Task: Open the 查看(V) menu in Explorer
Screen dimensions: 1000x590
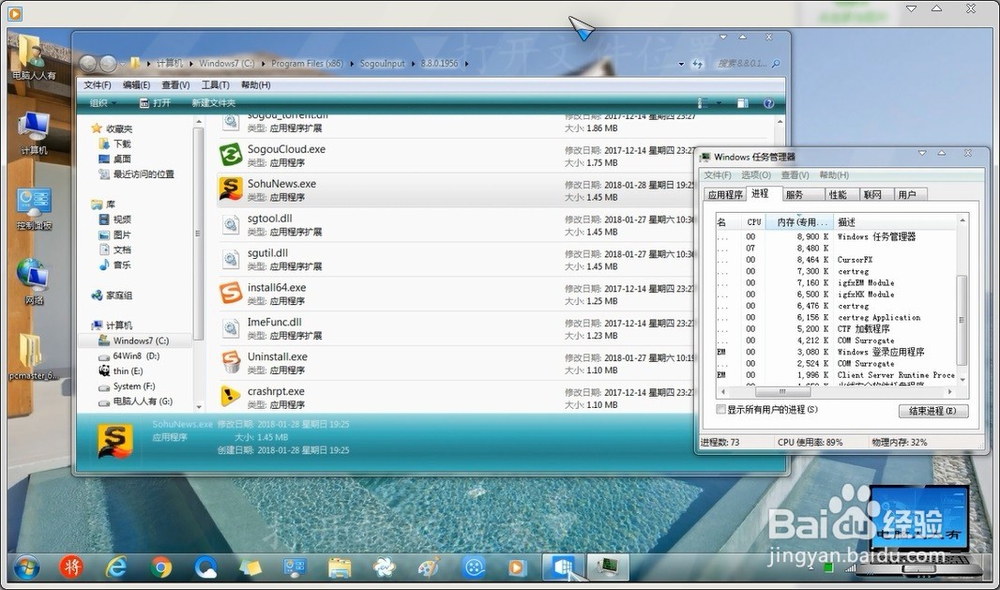Action: [x=175, y=85]
